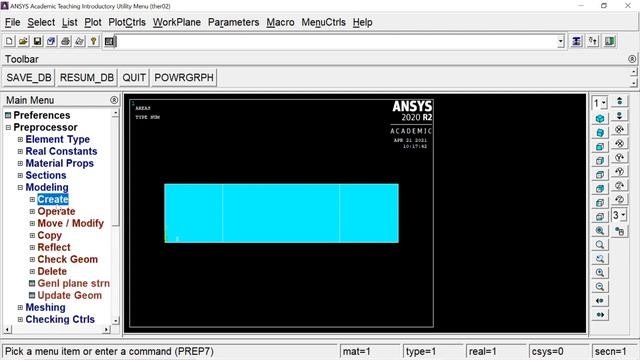Open the PlotCtrls menu
Viewport: 640px width, 360px height.
coord(127,22)
